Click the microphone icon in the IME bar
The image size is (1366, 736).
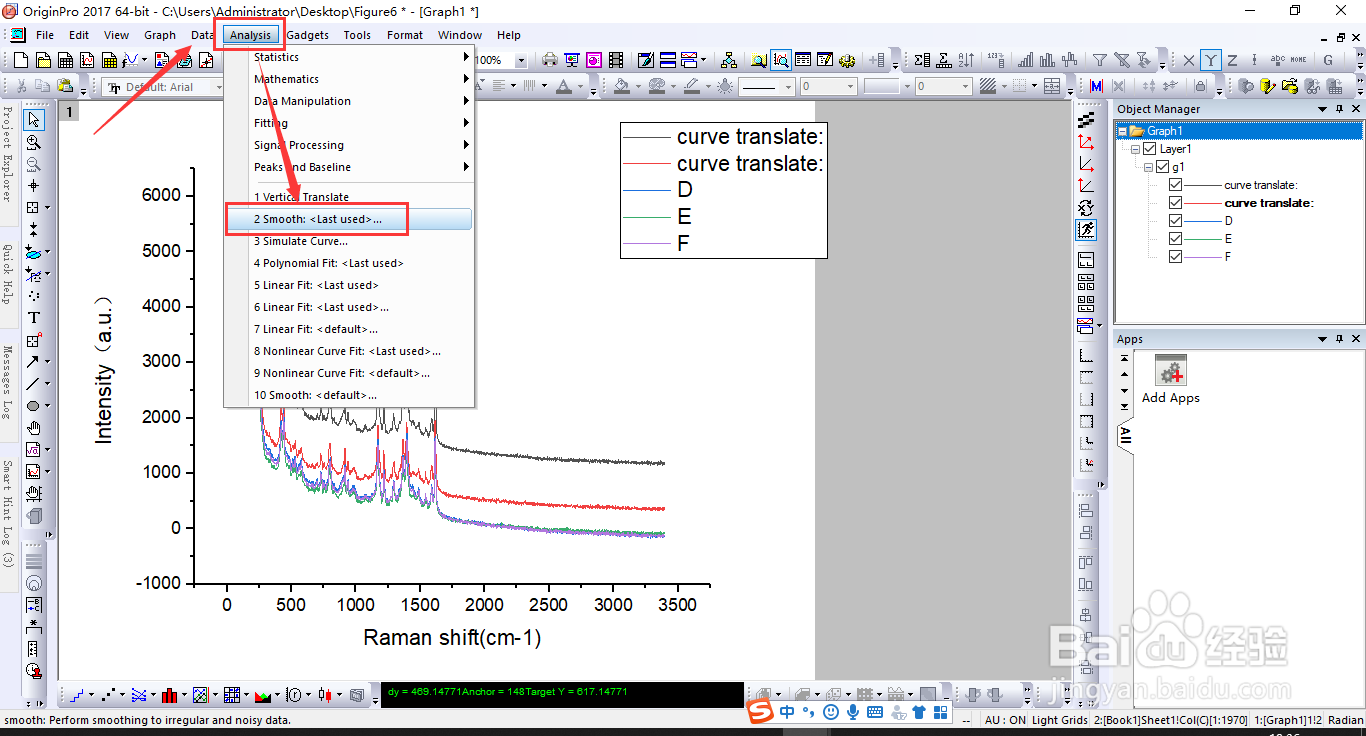pyautogui.click(x=853, y=712)
